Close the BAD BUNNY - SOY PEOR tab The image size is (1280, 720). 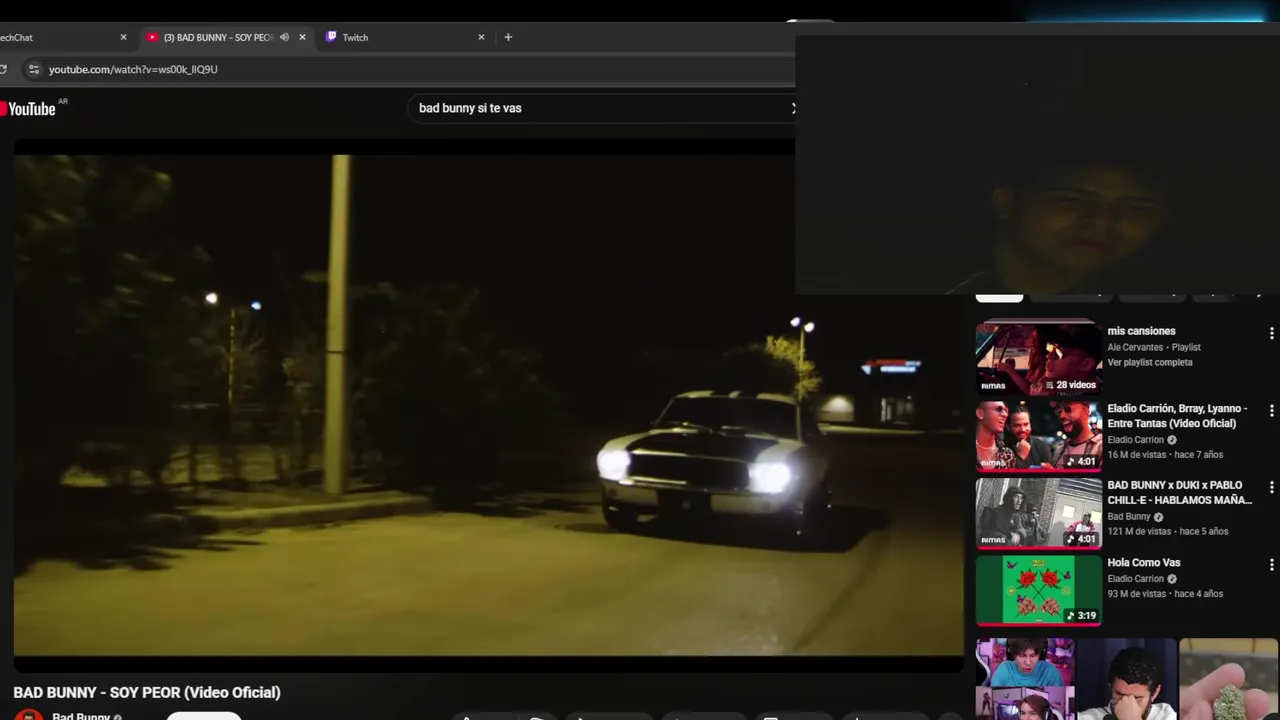pos(302,37)
